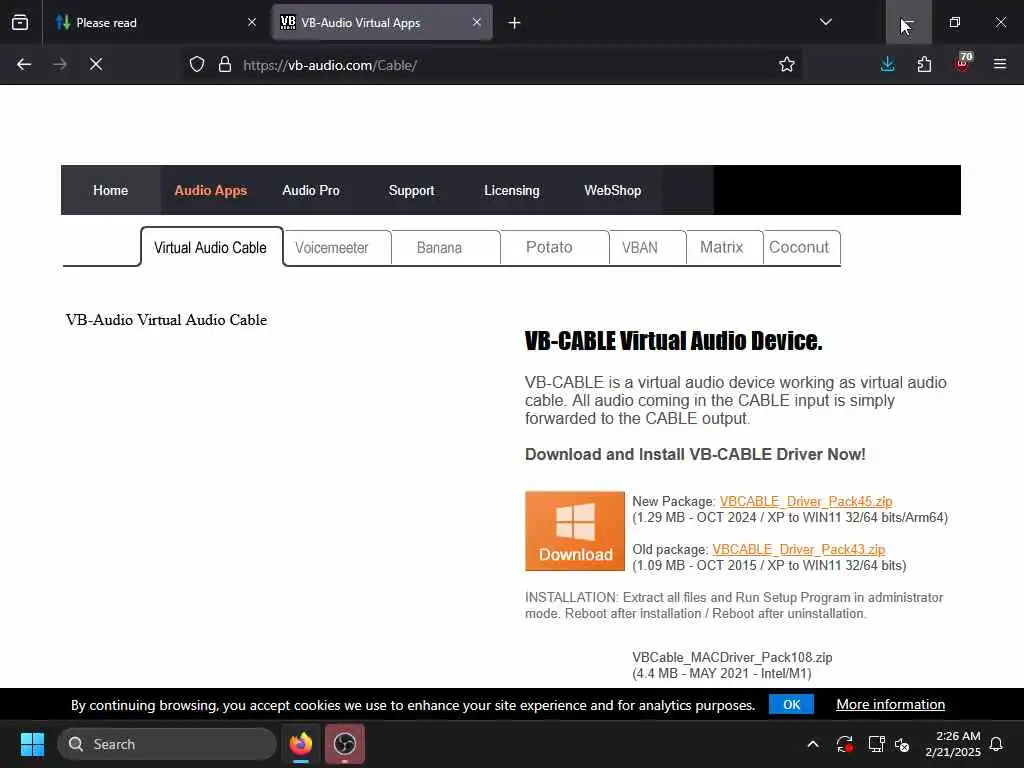Viewport: 1024px width, 768px height.
Task: Switch to Voicemeeter tab
Action: [332, 248]
